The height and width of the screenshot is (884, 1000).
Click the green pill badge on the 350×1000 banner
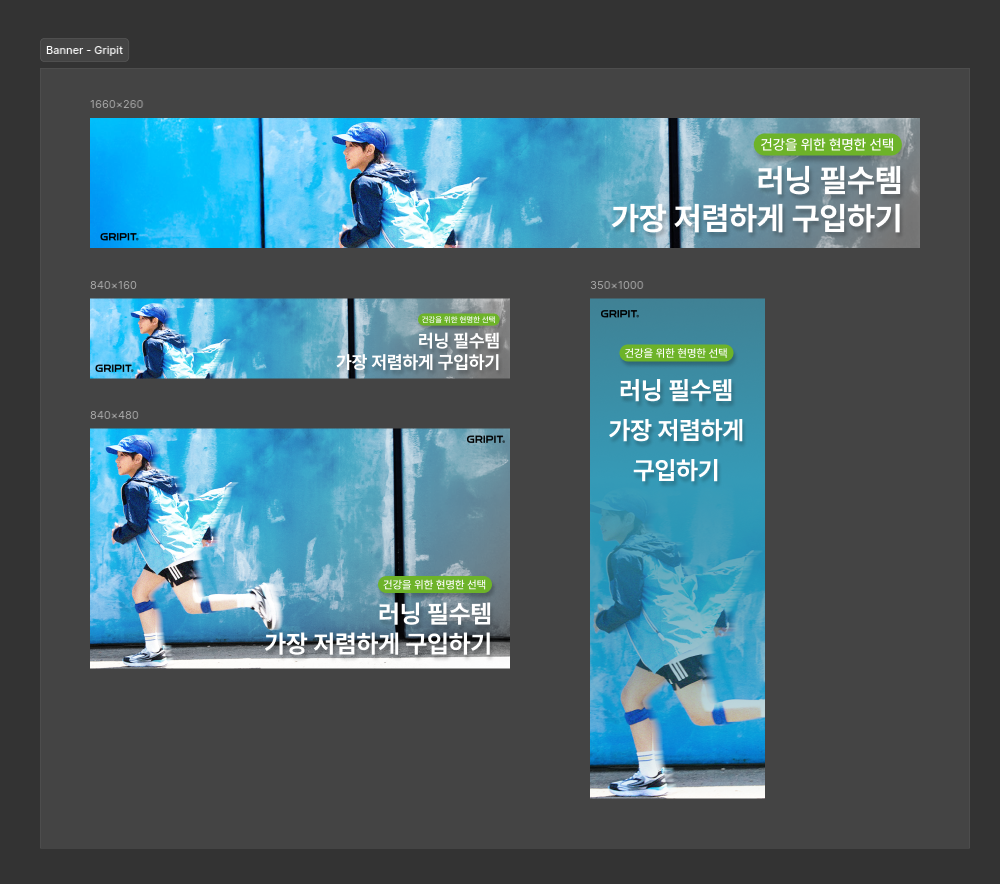pos(677,353)
